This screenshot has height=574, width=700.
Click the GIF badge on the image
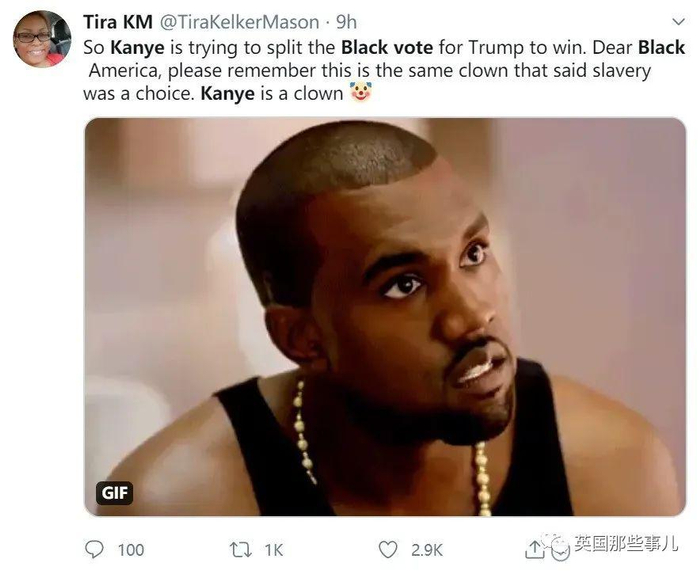click(x=114, y=493)
